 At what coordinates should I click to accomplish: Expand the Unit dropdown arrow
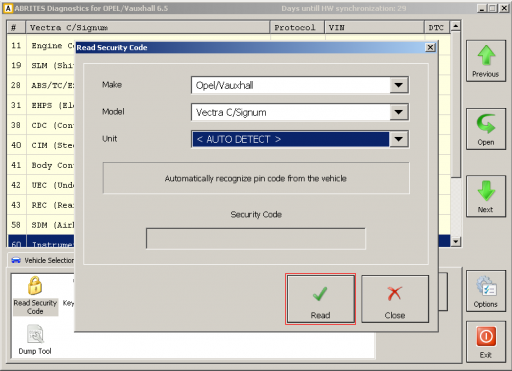click(x=399, y=139)
